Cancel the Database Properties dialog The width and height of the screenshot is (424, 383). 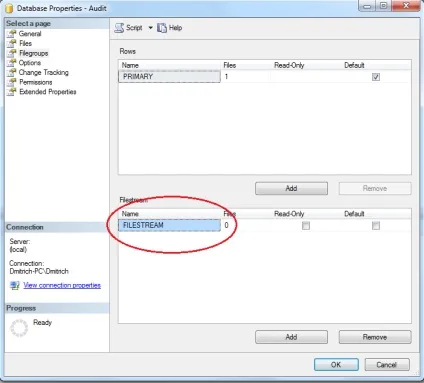coord(387,365)
